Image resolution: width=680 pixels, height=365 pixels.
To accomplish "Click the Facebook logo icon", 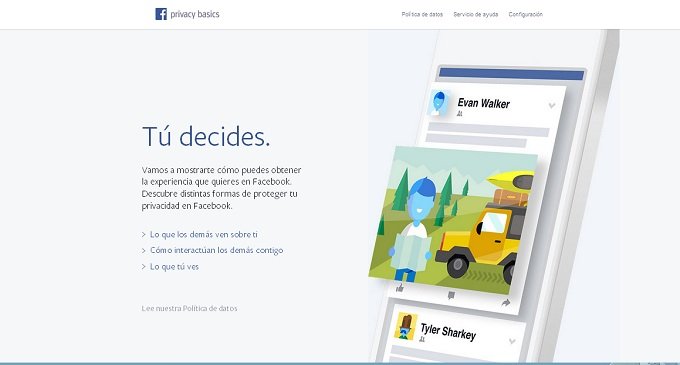I will click(161, 14).
